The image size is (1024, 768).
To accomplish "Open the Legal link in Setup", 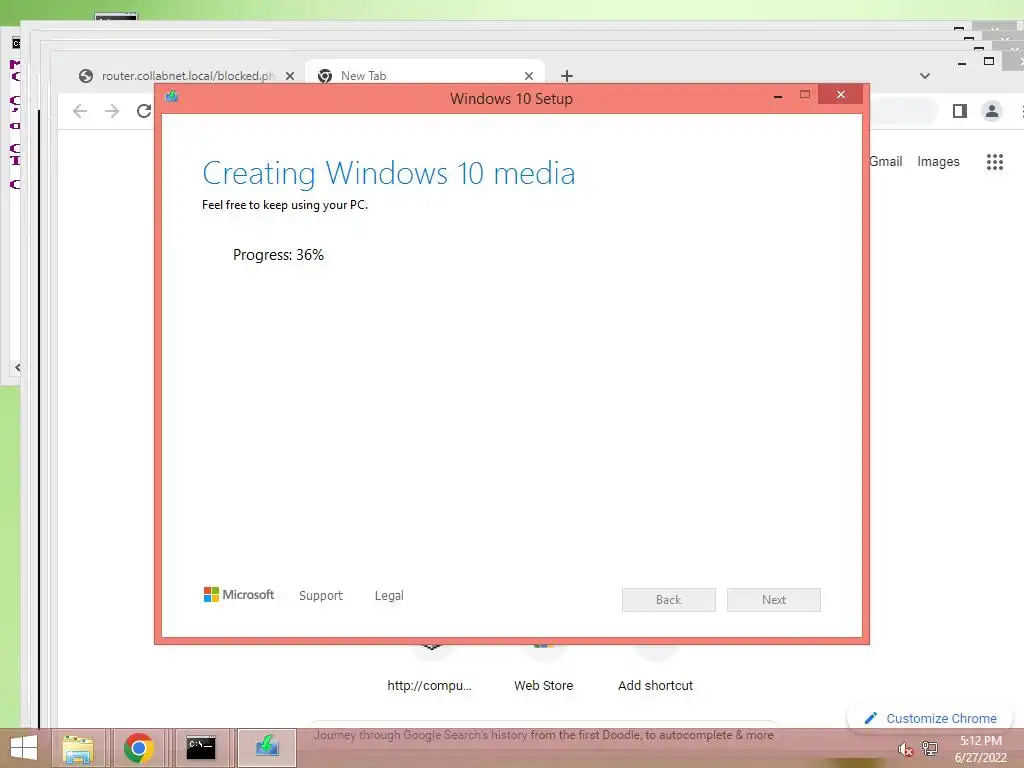I will 389,596.
